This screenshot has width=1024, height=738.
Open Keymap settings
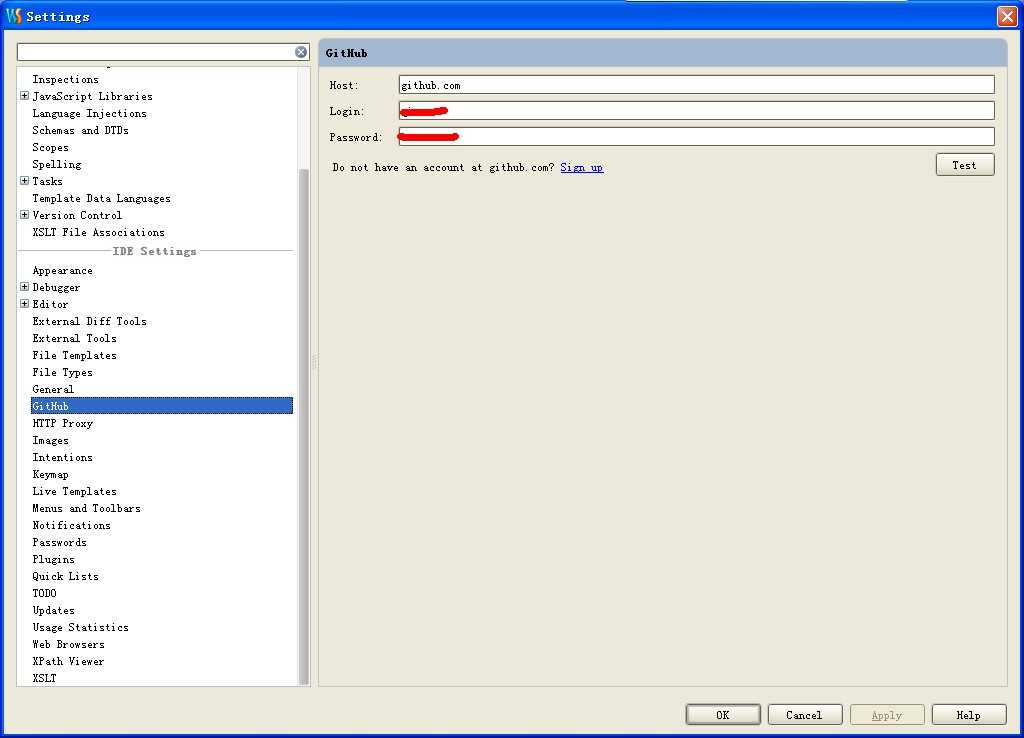pos(50,474)
